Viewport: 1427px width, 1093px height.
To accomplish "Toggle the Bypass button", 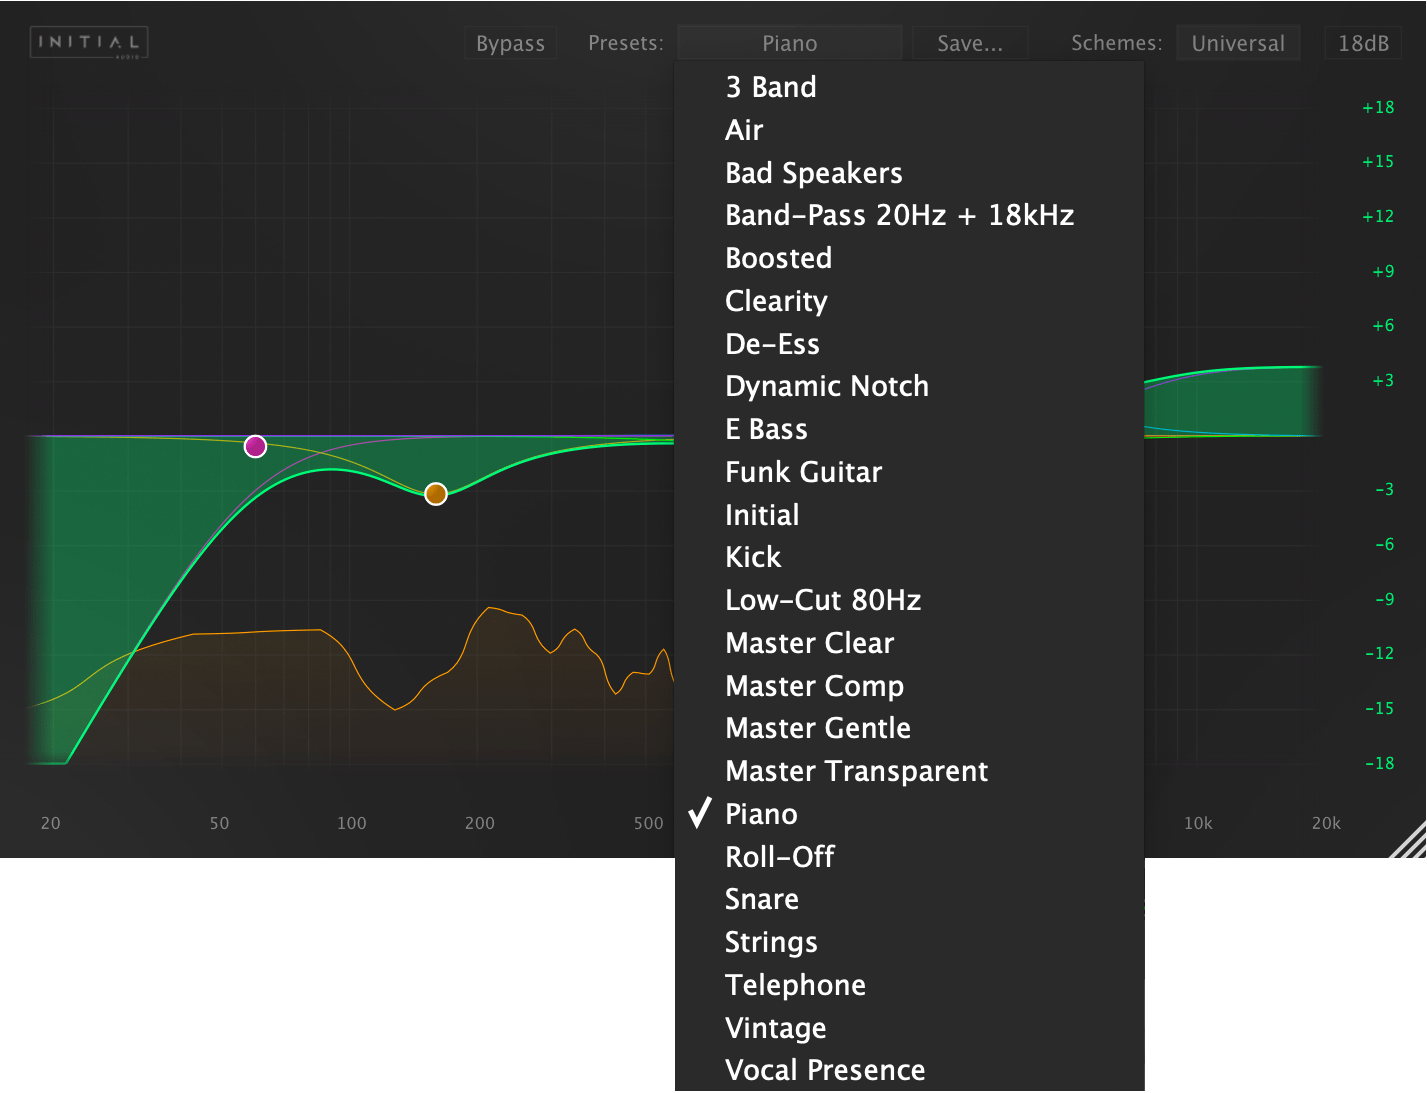I will (x=510, y=43).
